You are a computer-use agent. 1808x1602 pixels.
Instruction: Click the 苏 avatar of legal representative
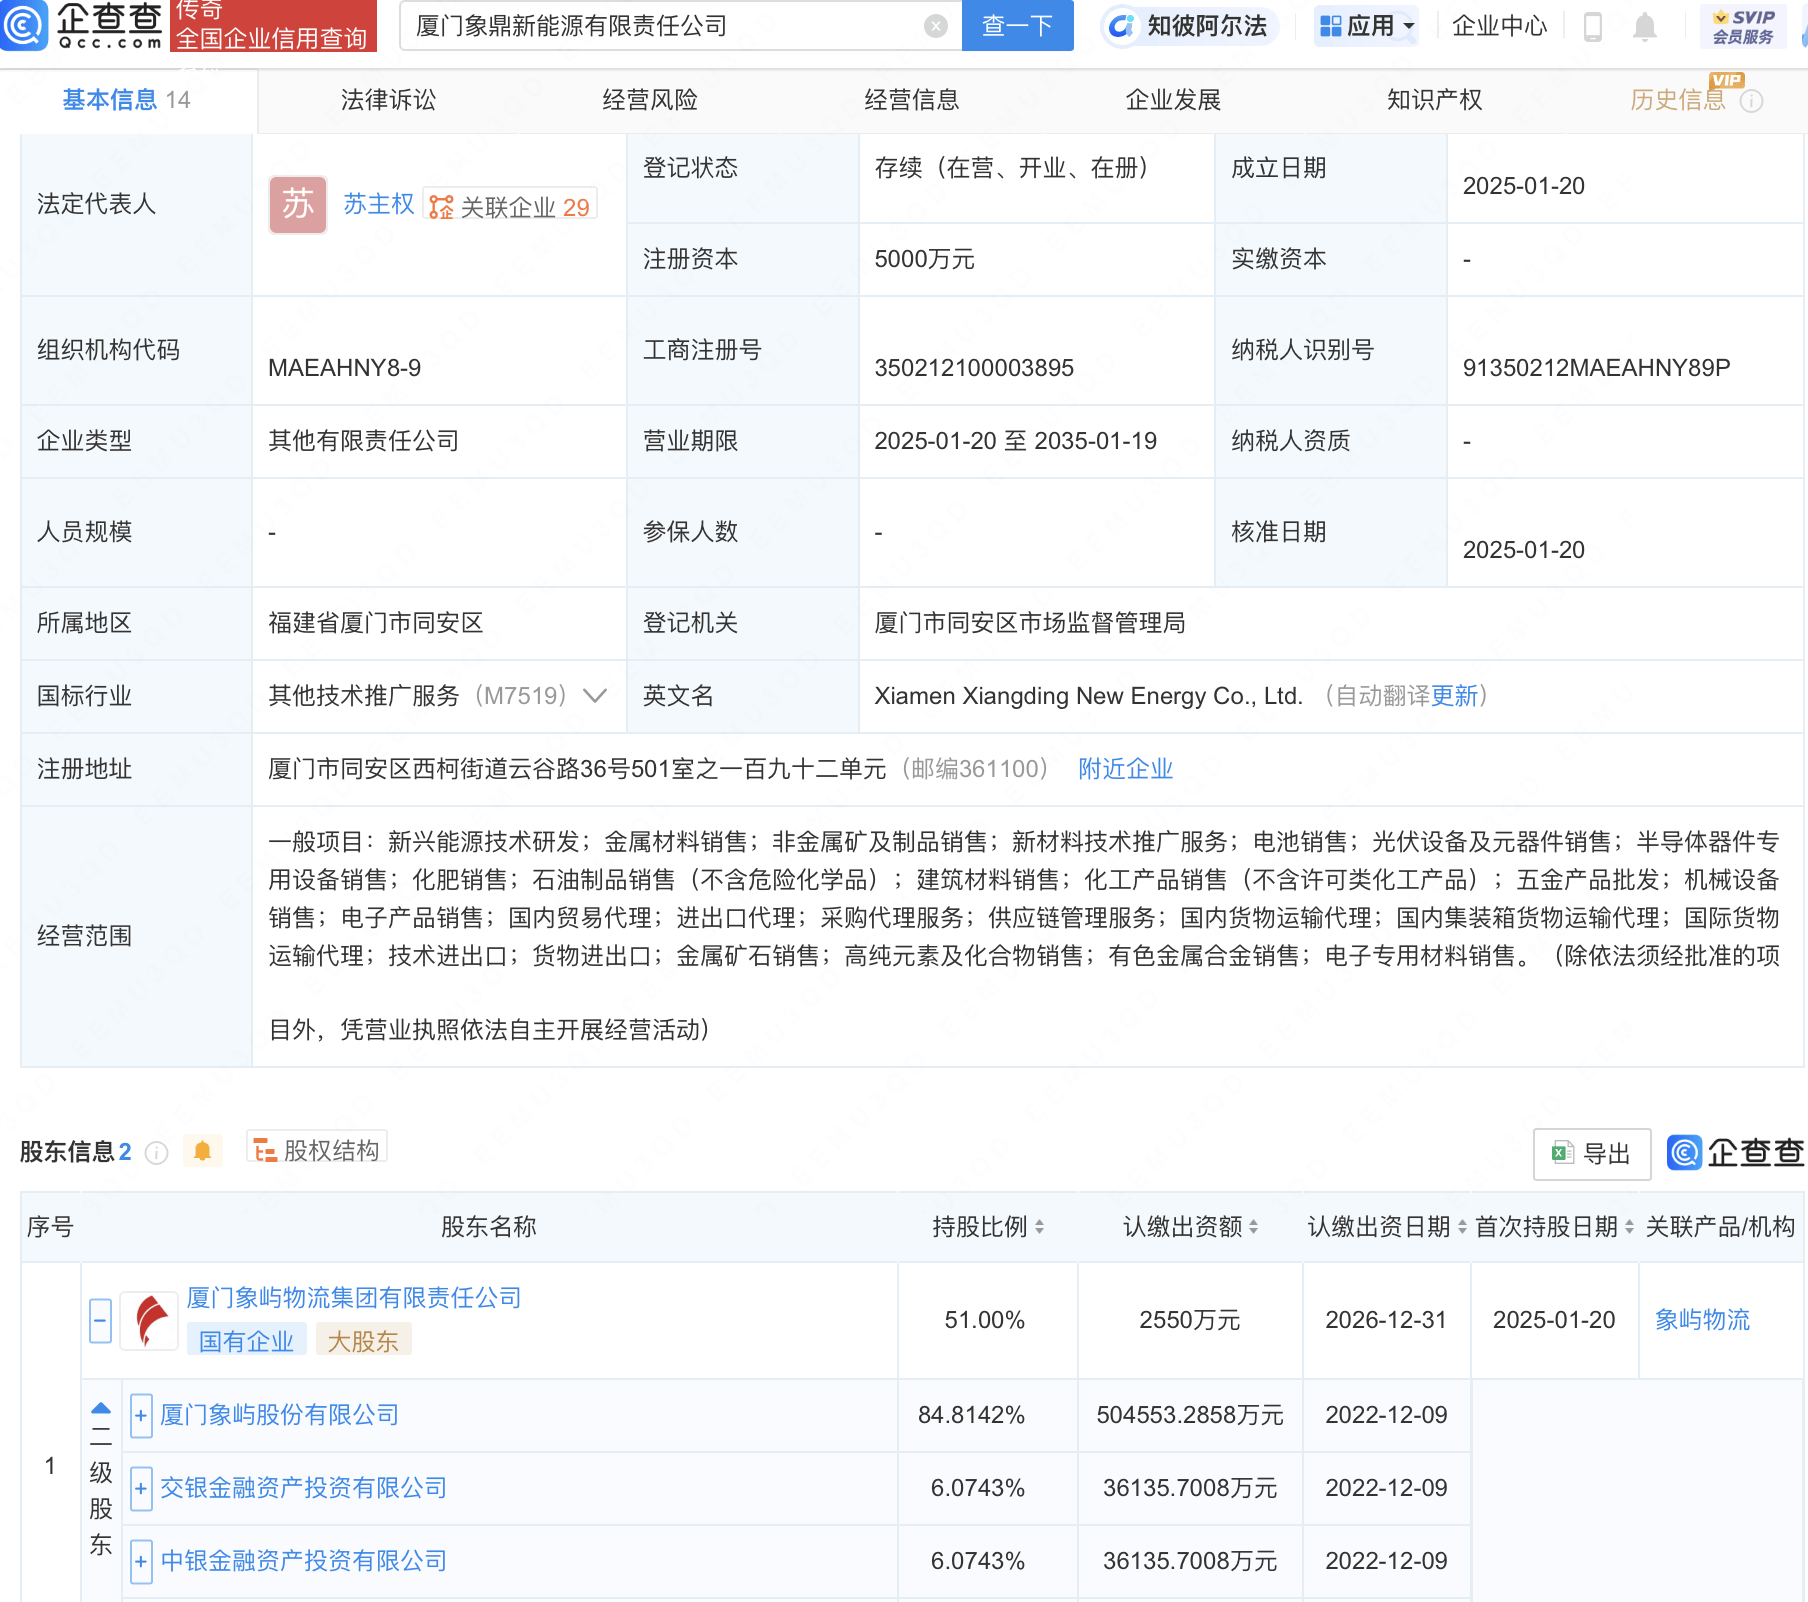pos(298,205)
